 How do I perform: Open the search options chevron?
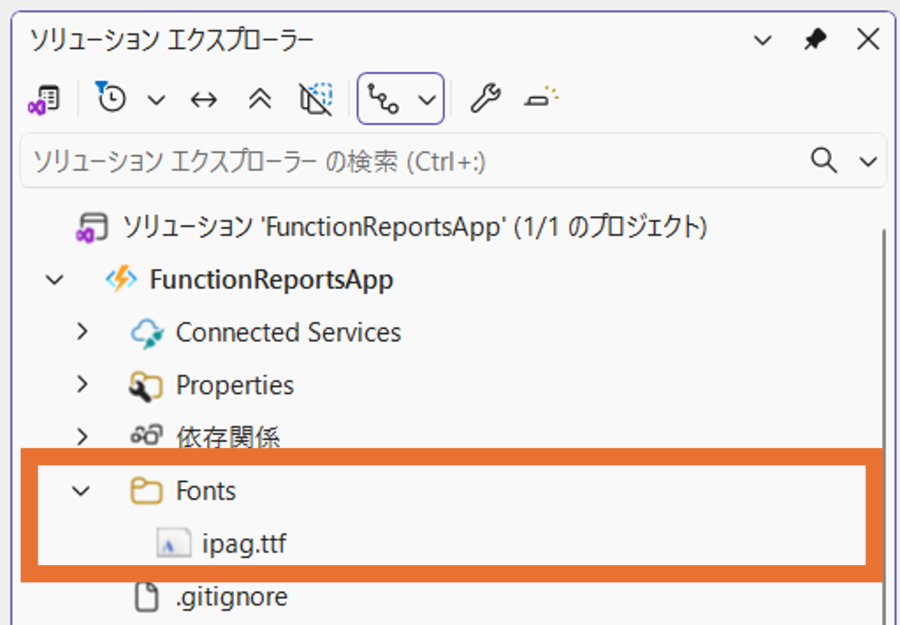(866, 160)
